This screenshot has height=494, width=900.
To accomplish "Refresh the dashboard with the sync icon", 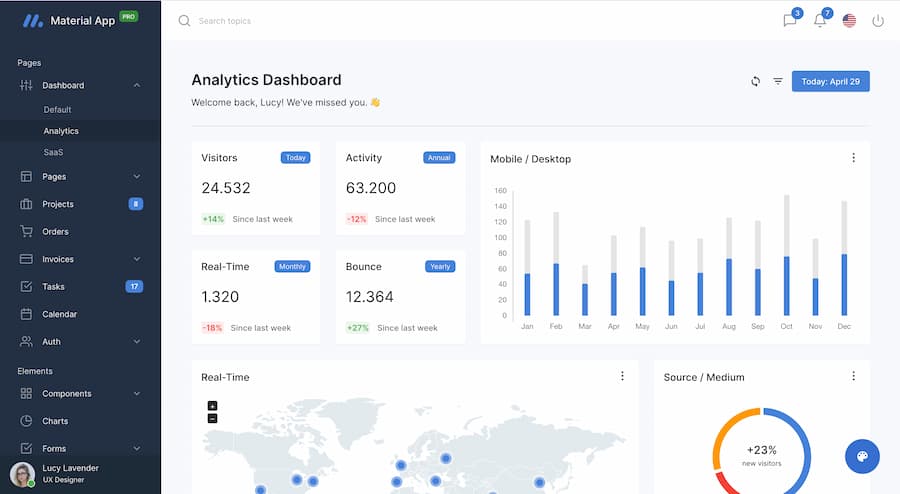I will tap(756, 81).
